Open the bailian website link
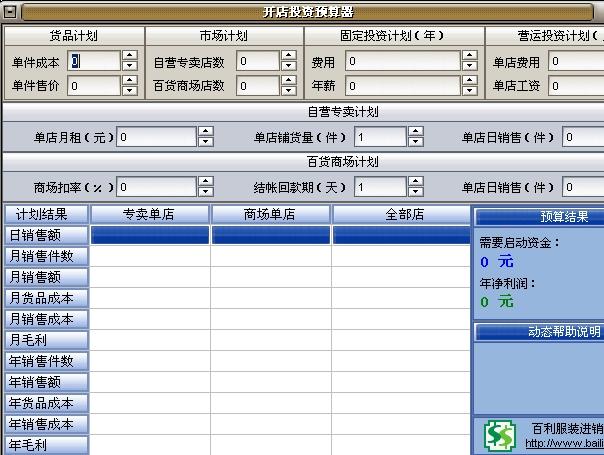 [x=564, y=443]
